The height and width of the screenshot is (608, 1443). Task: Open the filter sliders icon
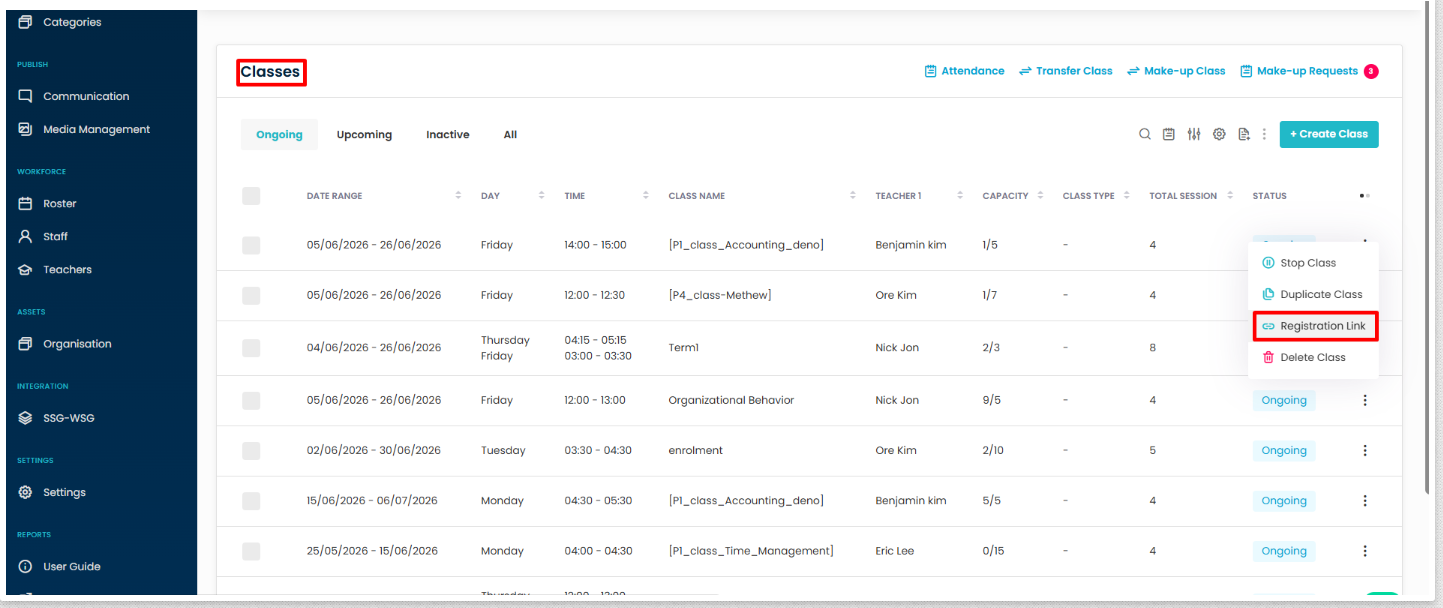tap(1194, 134)
